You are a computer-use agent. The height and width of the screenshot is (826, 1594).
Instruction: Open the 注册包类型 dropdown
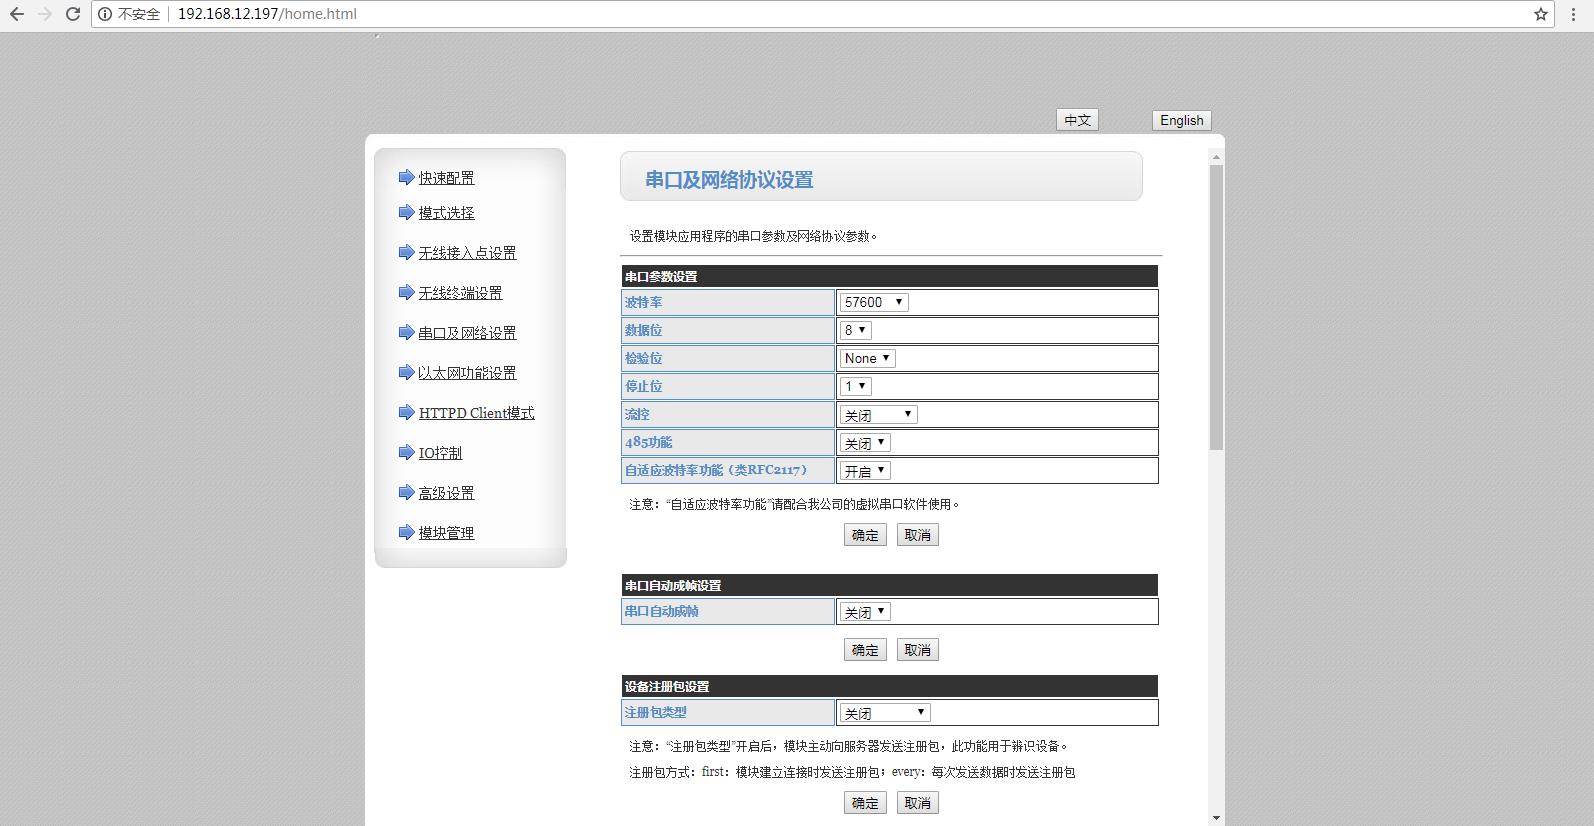(x=885, y=713)
